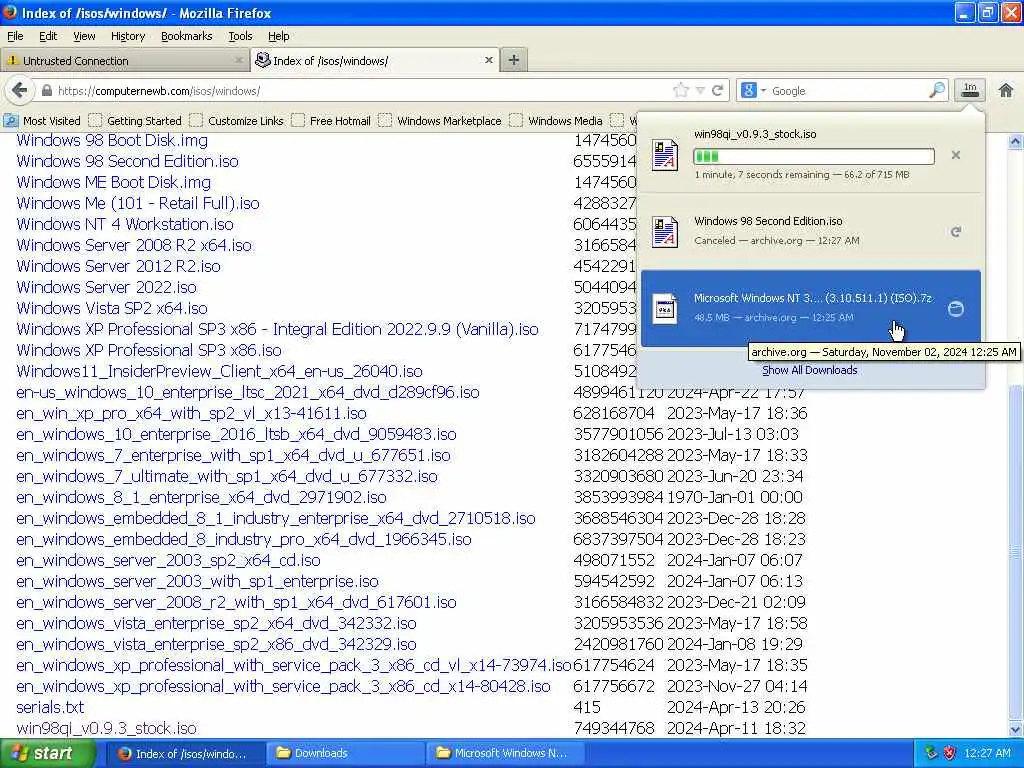The image size is (1024, 768).
Task: Open the View menu
Action: click(x=84, y=36)
